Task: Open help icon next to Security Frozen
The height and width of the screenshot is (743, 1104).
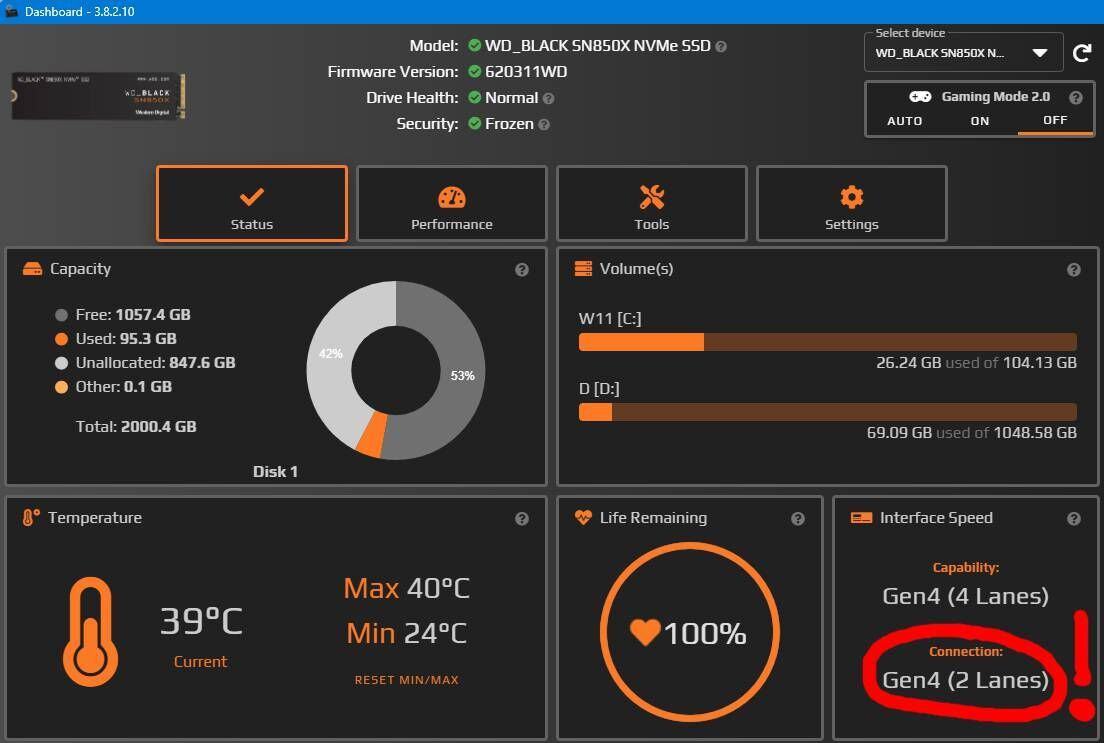Action: pos(544,125)
